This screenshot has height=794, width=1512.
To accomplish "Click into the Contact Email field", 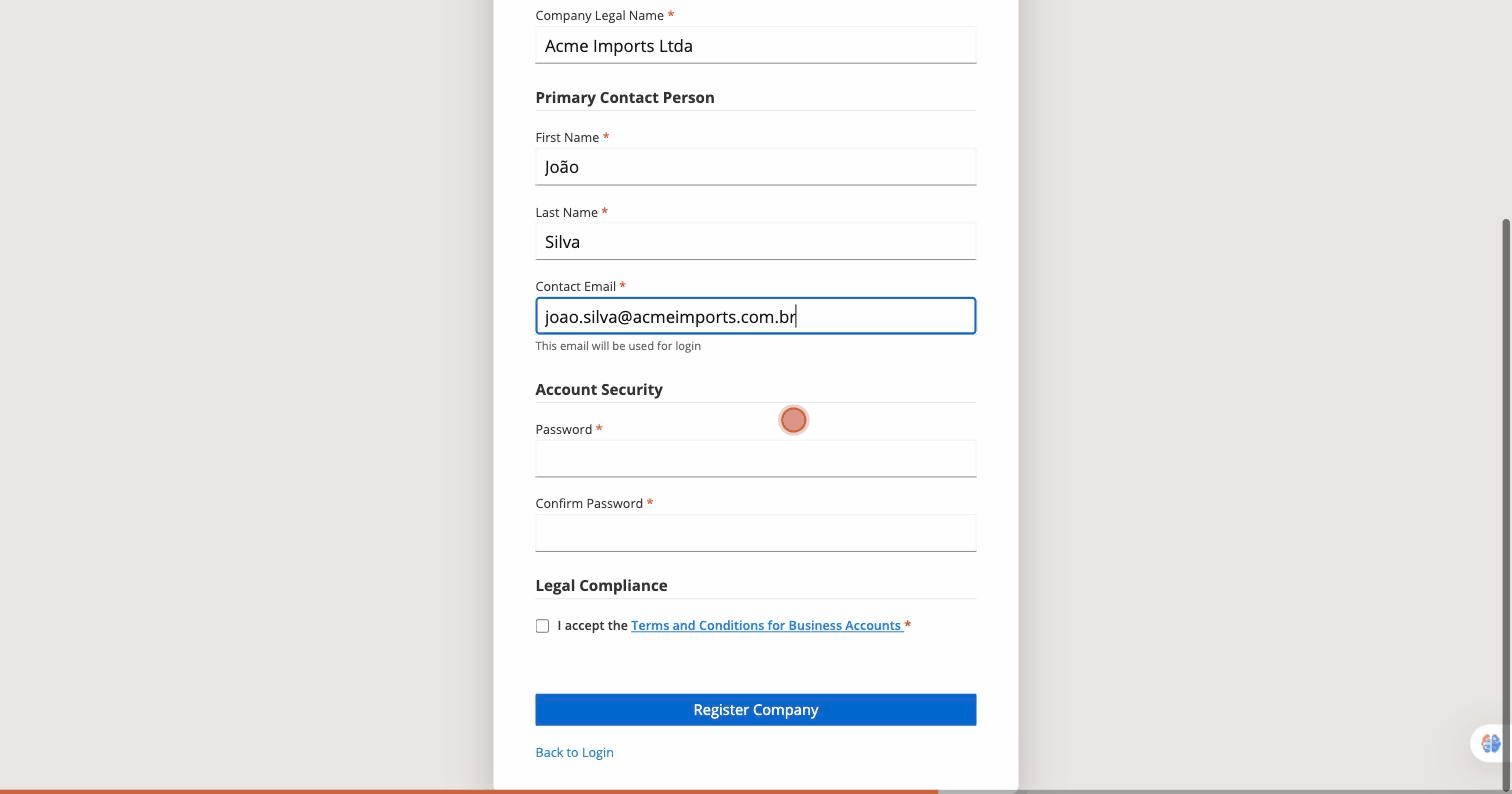I will 755,316.
